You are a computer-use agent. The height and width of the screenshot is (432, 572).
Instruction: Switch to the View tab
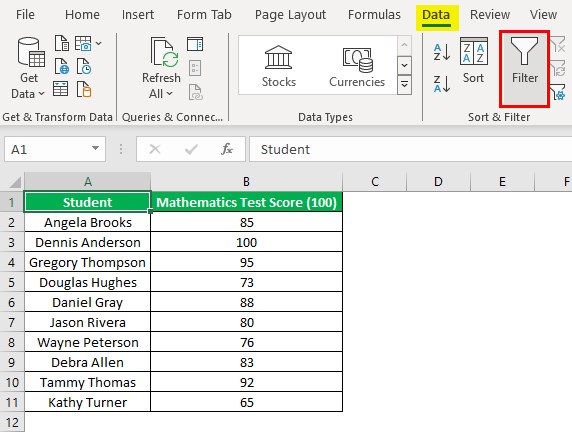click(x=544, y=15)
